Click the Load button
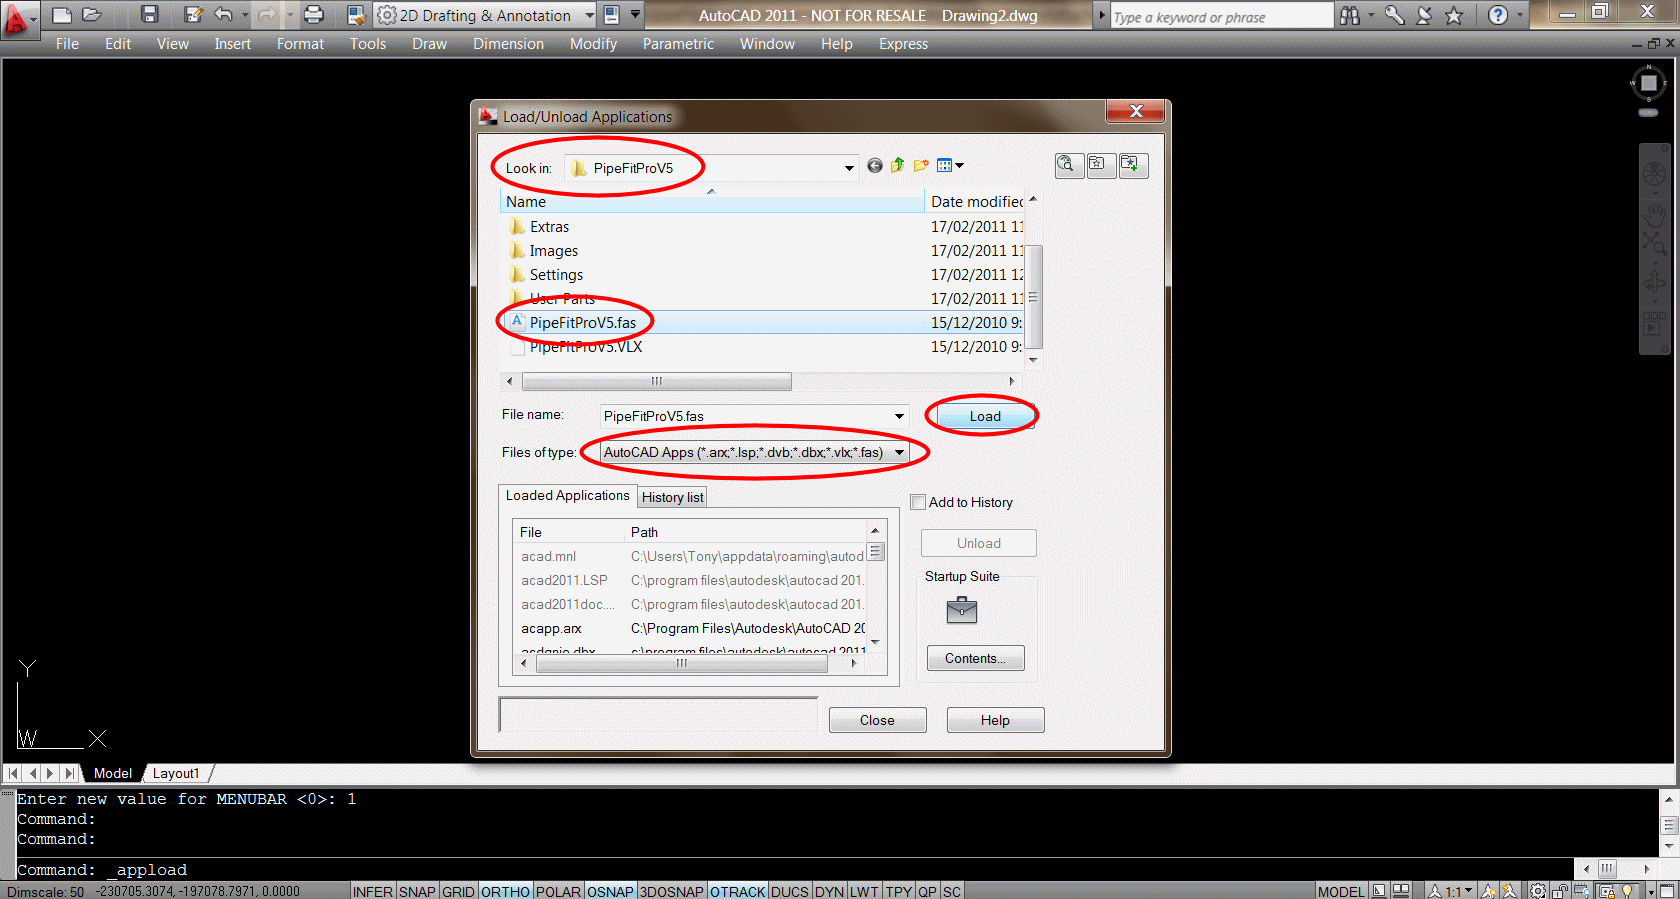Screen dimensions: 1680x899 point(984,416)
